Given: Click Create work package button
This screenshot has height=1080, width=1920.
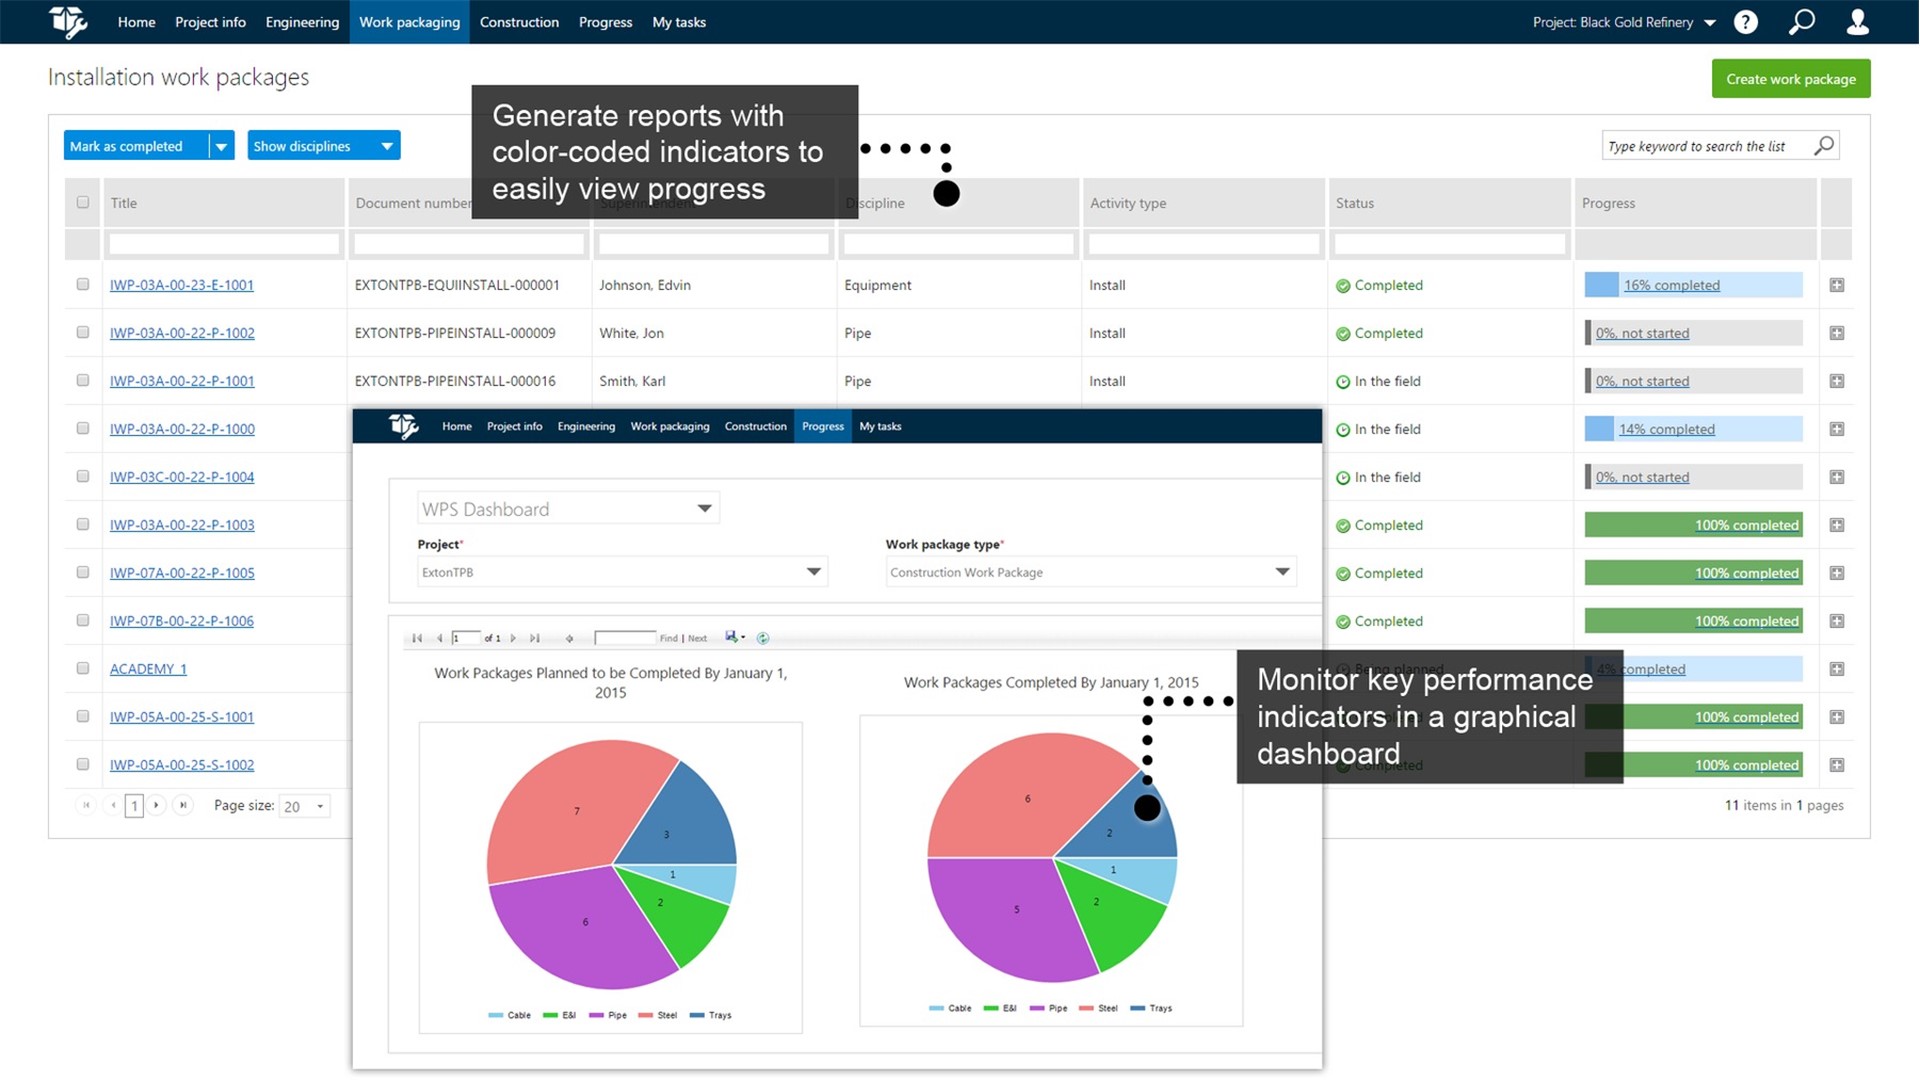Looking at the screenshot, I should point(1790,79).
